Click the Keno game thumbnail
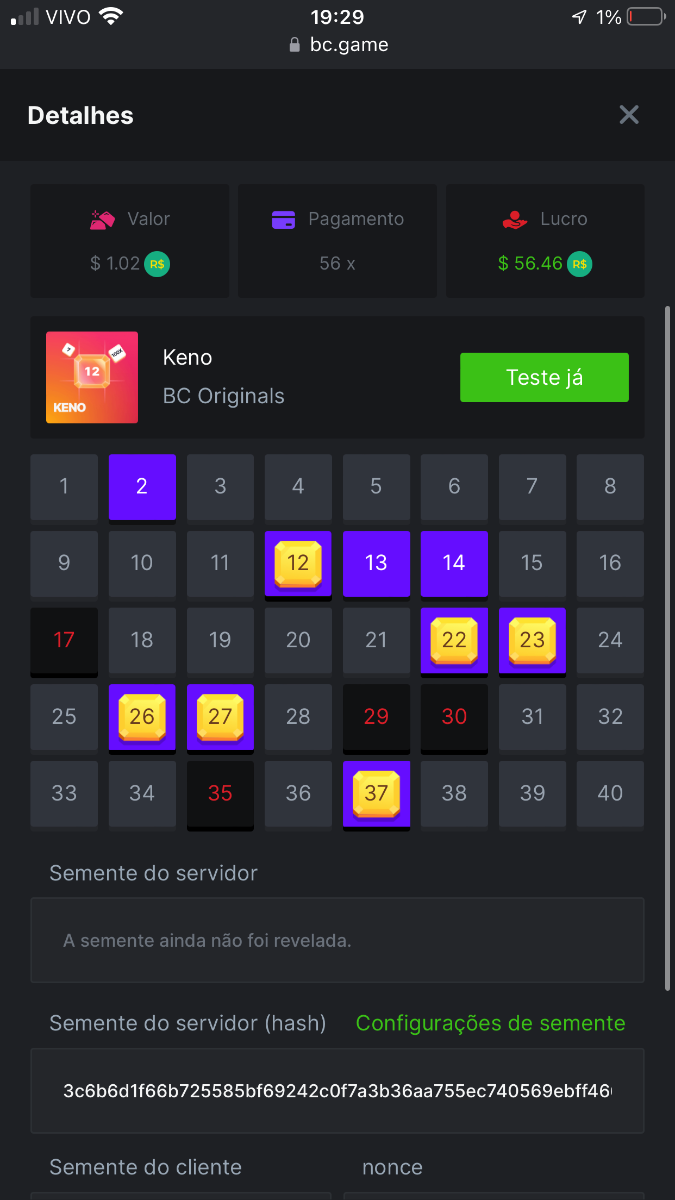 coord(92,377)
